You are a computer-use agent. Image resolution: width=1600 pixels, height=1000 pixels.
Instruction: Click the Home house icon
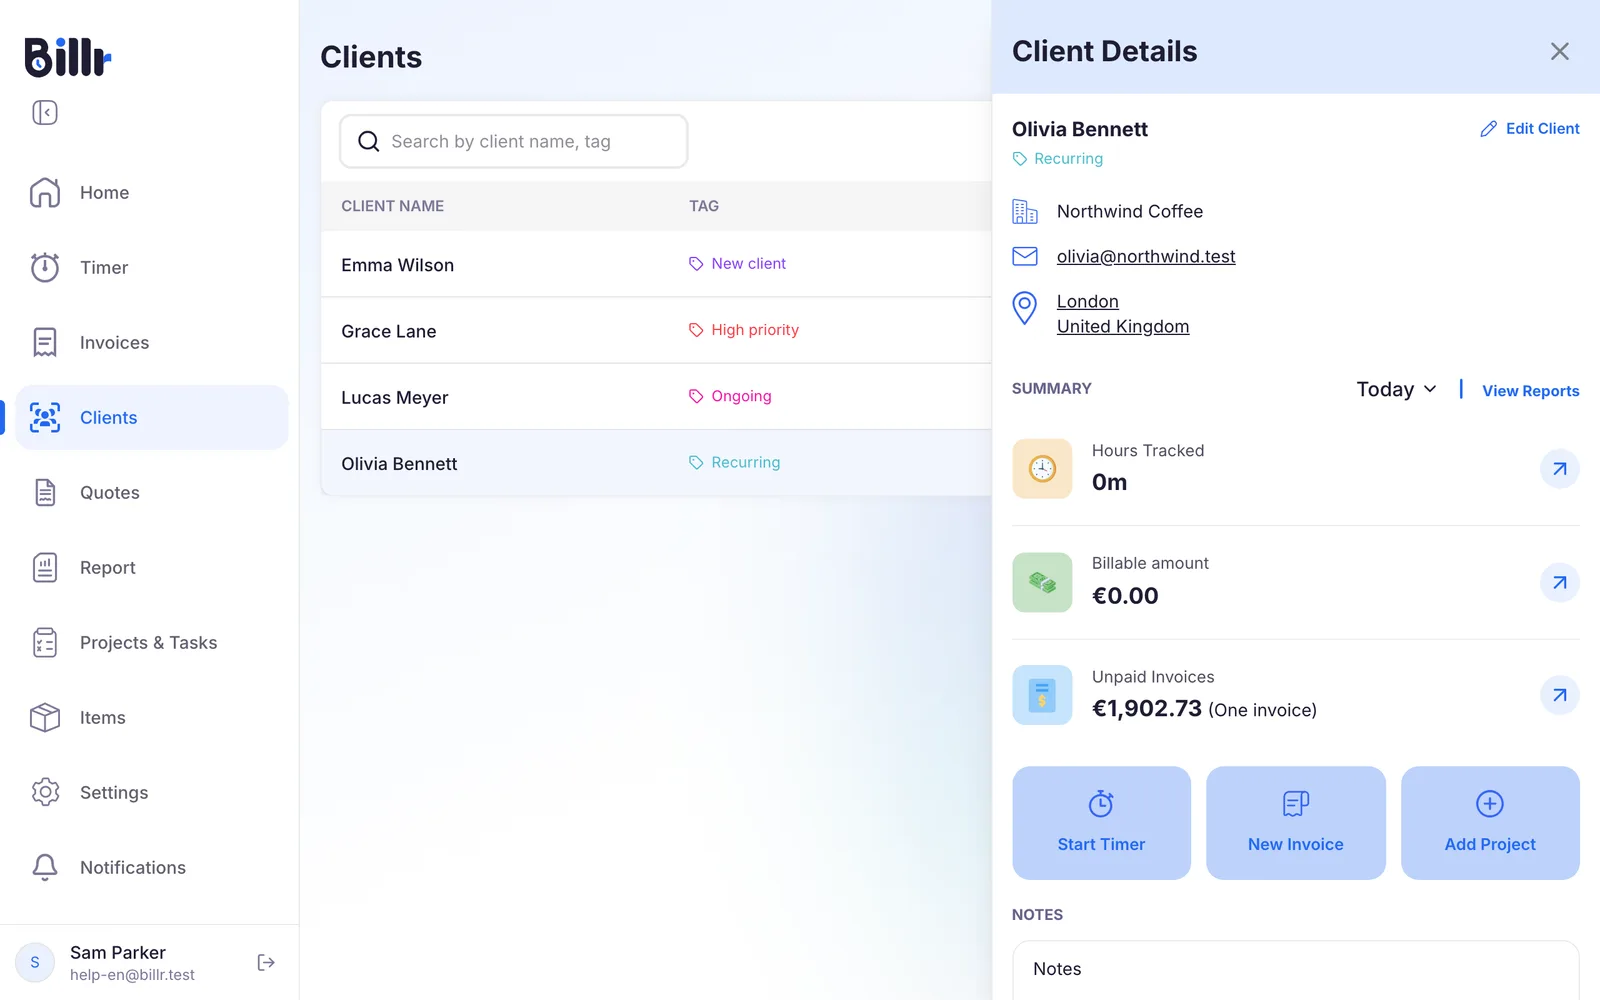click(x=45, y=192)
